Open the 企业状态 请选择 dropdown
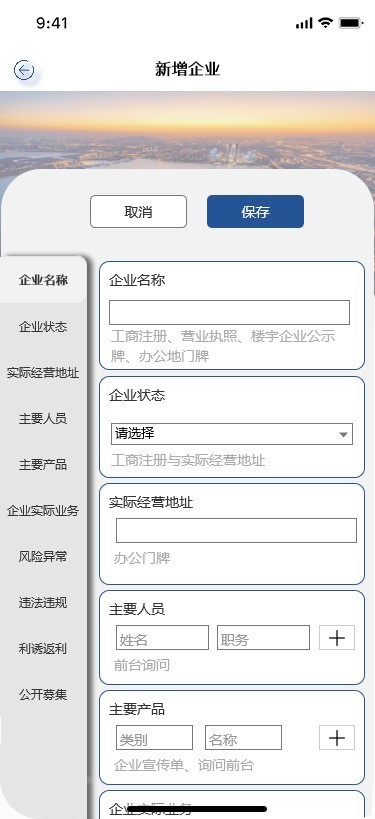The width and height of the screenshot is (375, 819). coord(232,434)
